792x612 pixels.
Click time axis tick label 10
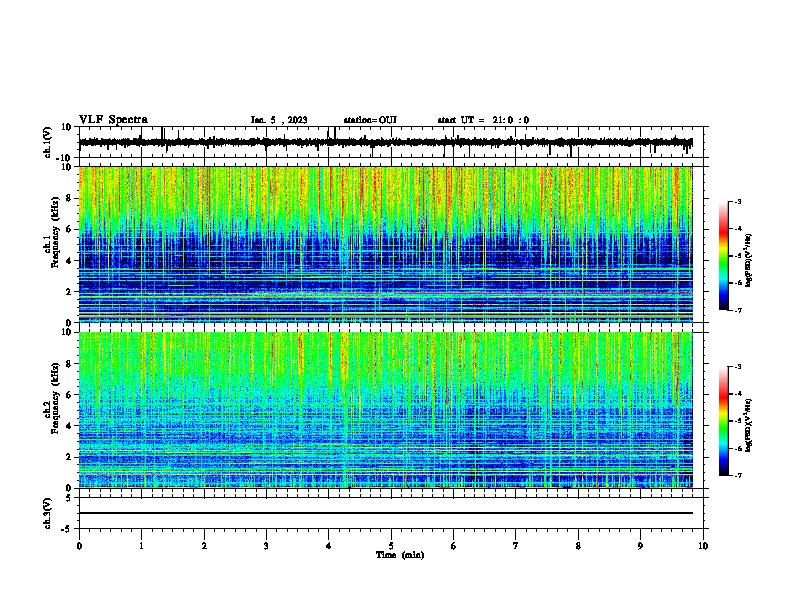[x=703, y=546]
